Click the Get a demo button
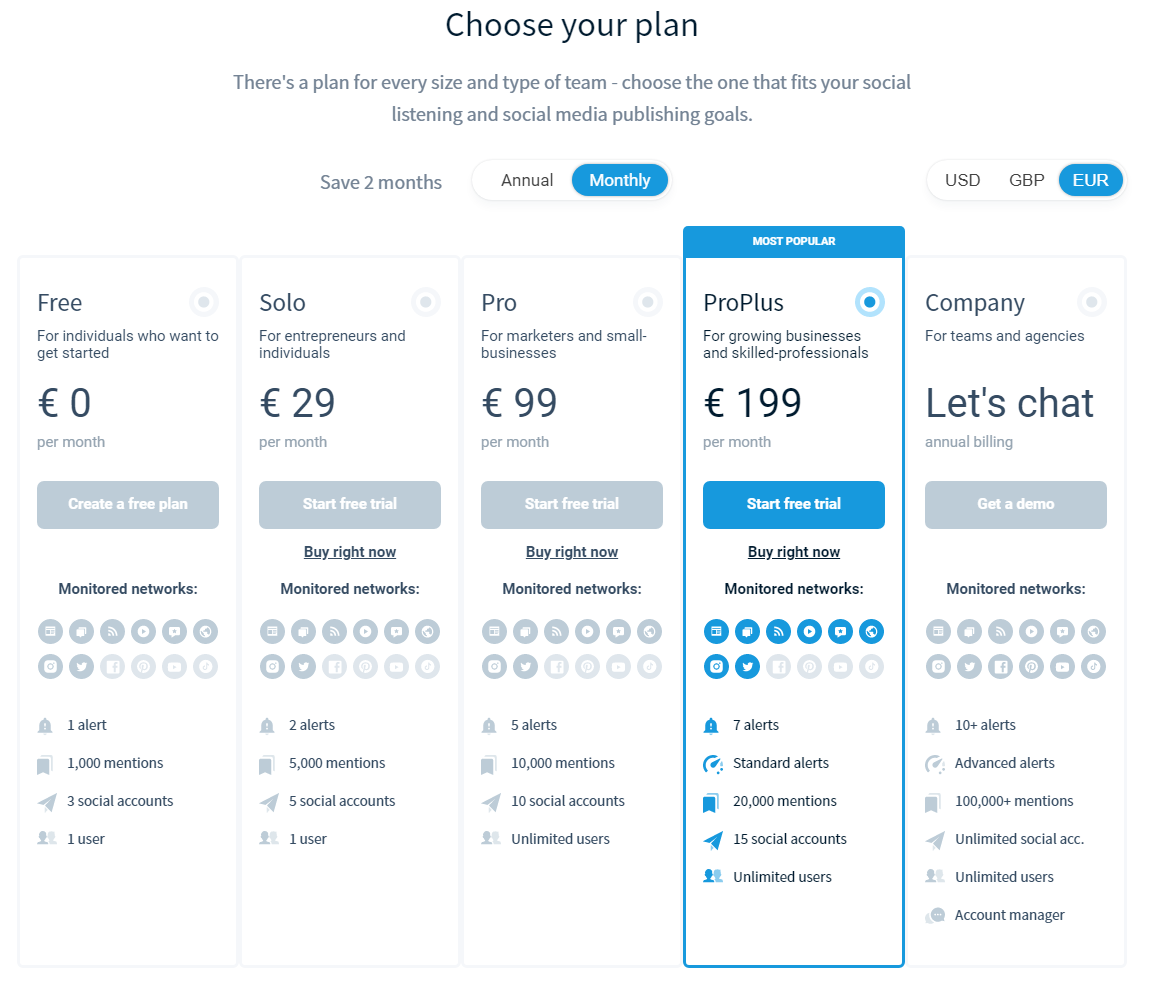Viewport: 1149px width, 989px height. [x=1016, y=505]
